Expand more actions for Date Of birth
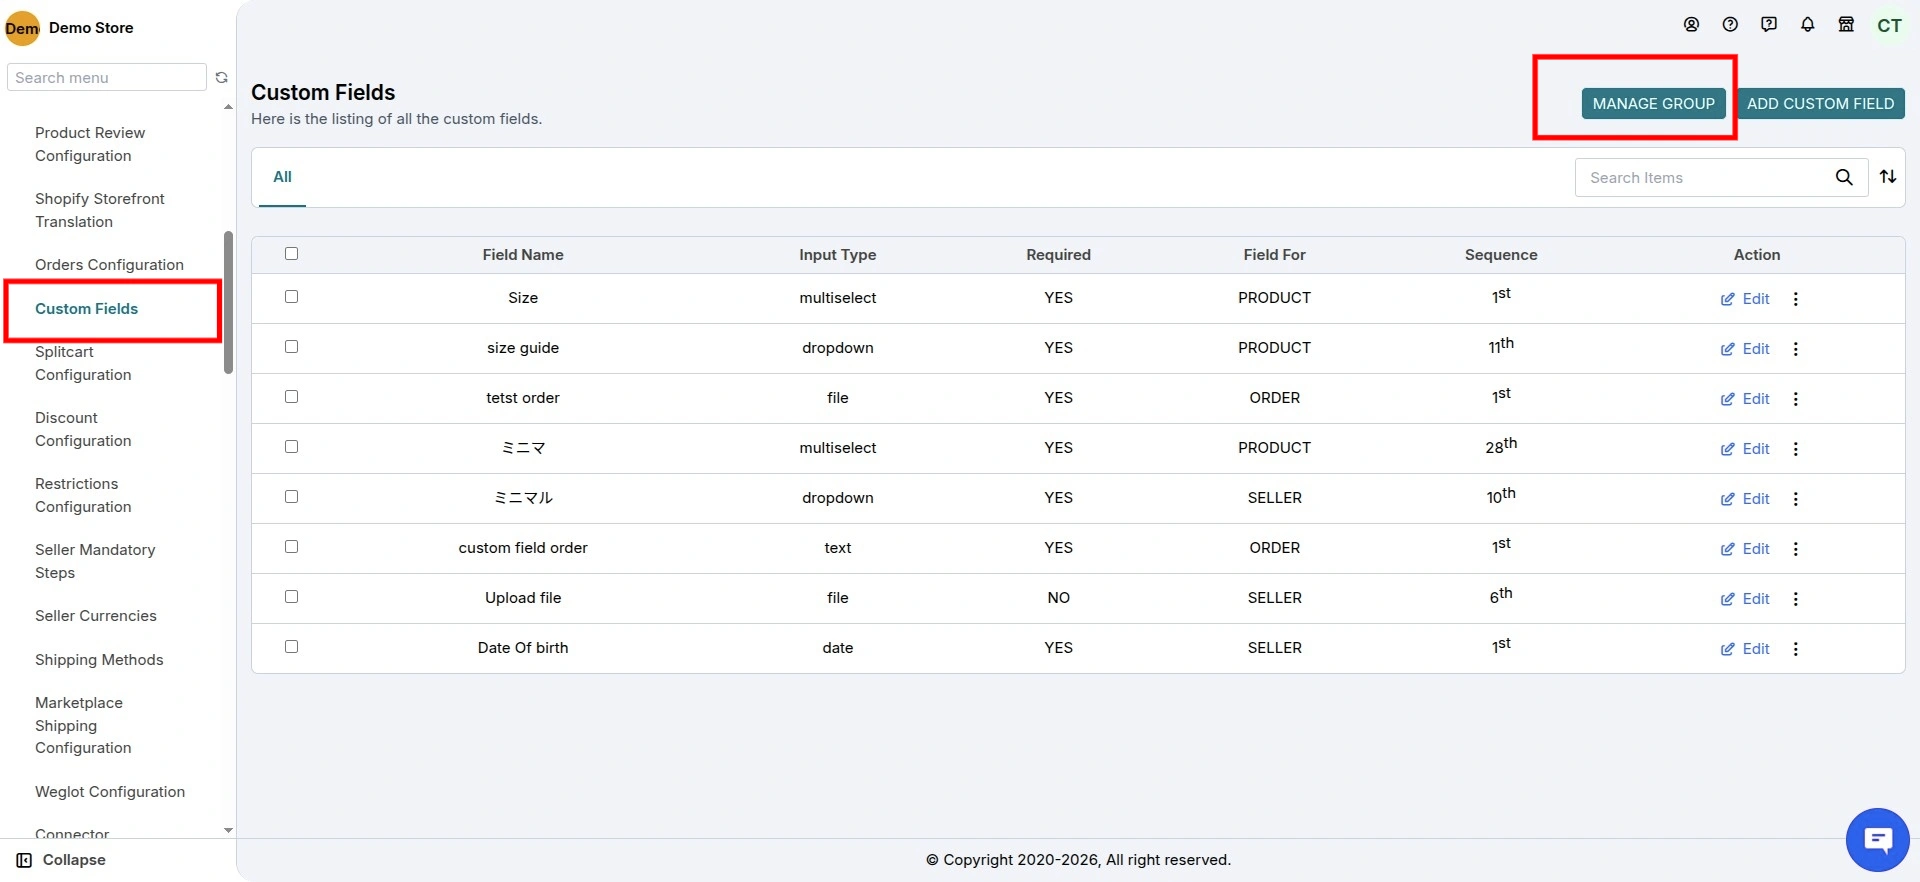1920x882 pixels. click(1796, 649)
